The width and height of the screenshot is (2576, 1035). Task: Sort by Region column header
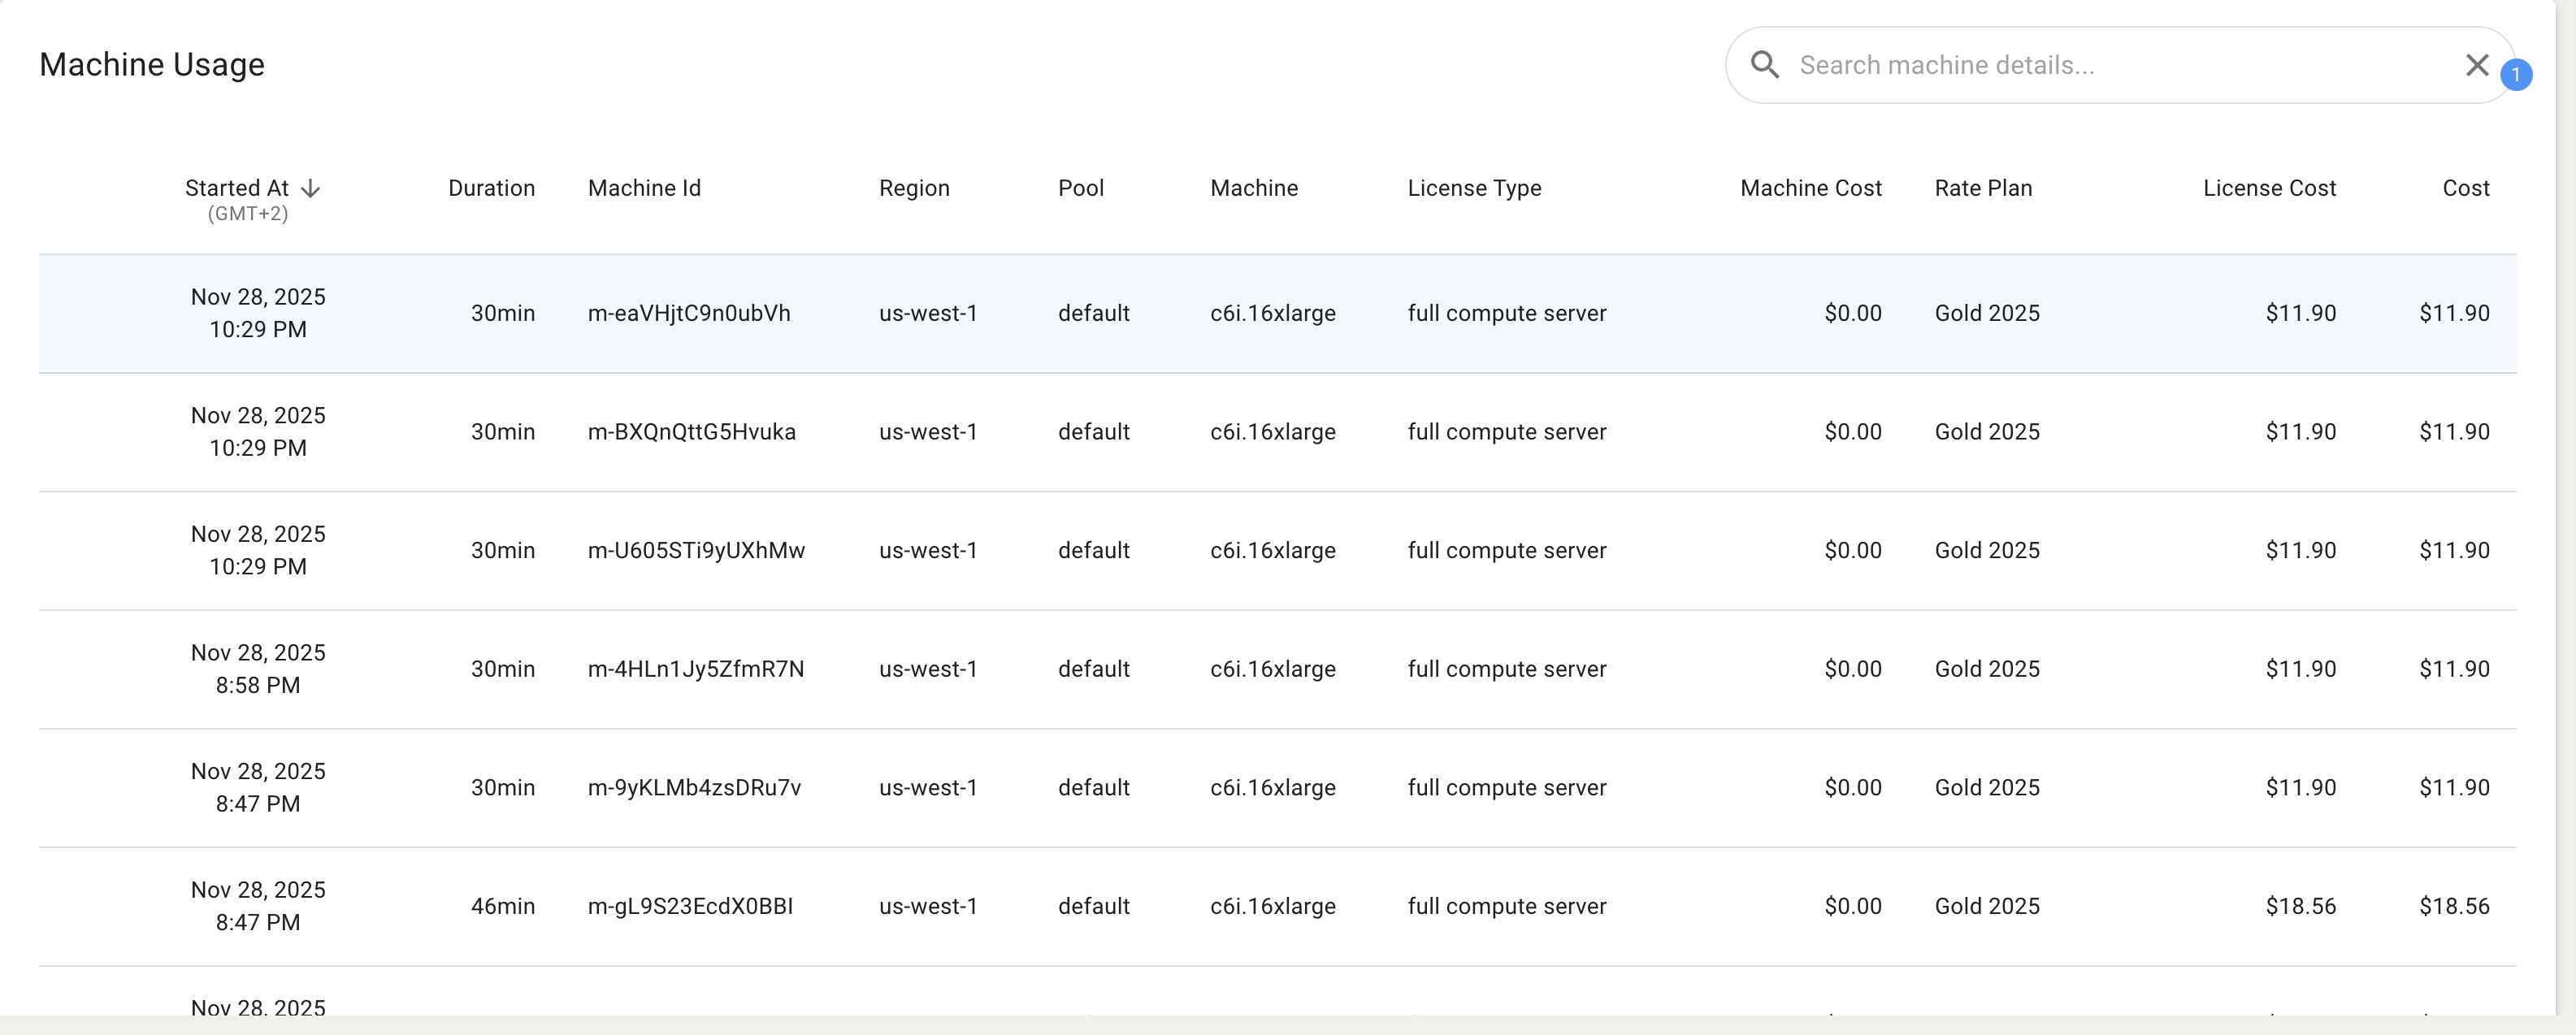(x=914, y=188)
